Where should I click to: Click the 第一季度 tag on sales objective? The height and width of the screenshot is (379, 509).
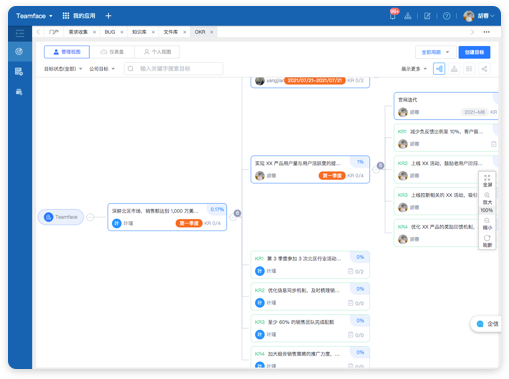[x=189, y=223]
